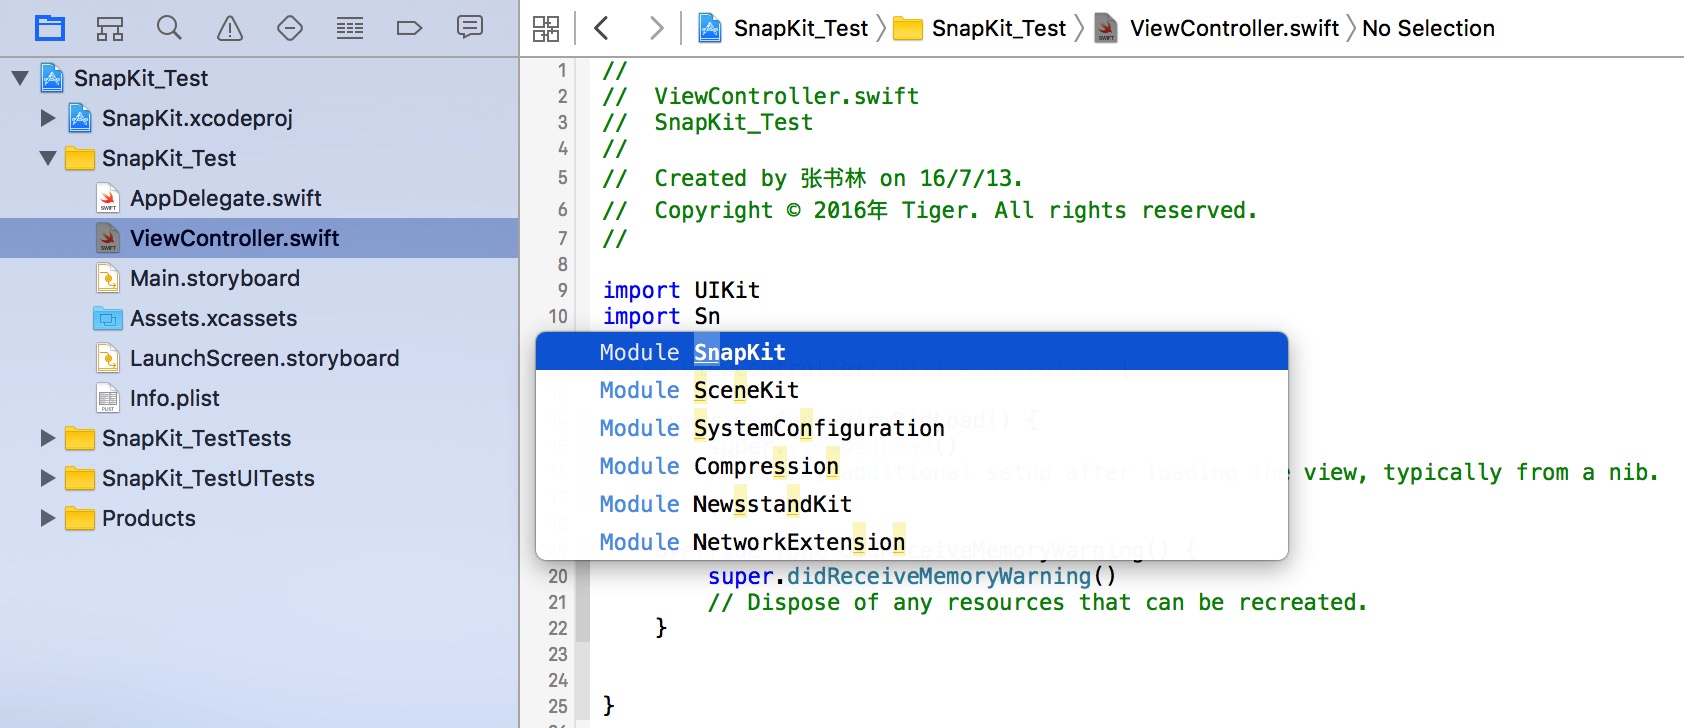Viewport: 1684px width, 728px height.
Task: Click the yellow folder icon in jump bar
Action: click(x=908, y=28)
